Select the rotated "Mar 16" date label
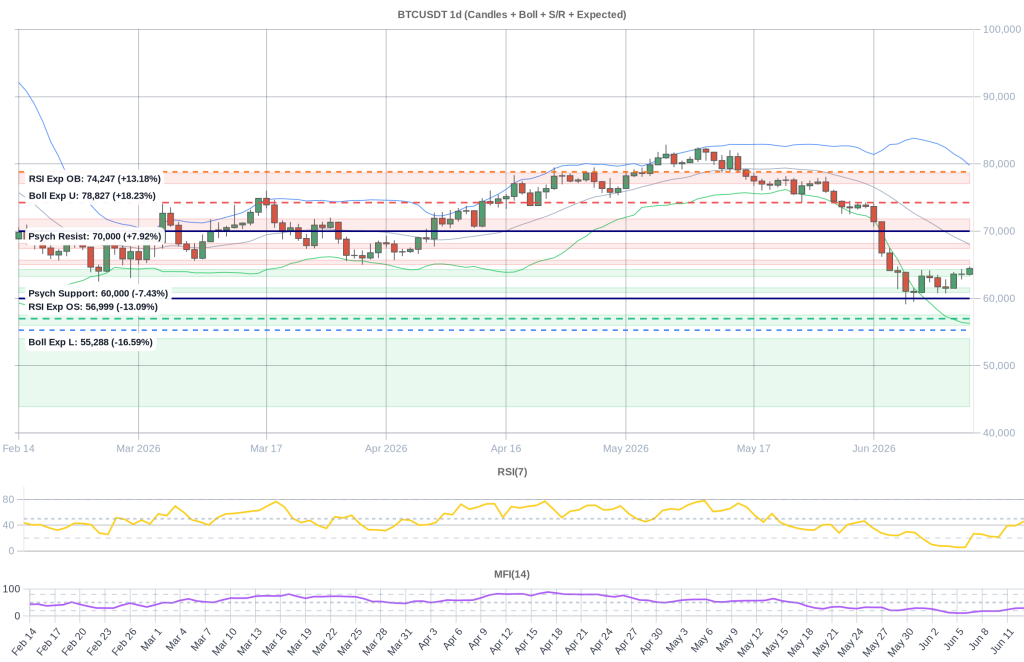The width and height of the screenshot is (1024, 662). tap(274, 642)
